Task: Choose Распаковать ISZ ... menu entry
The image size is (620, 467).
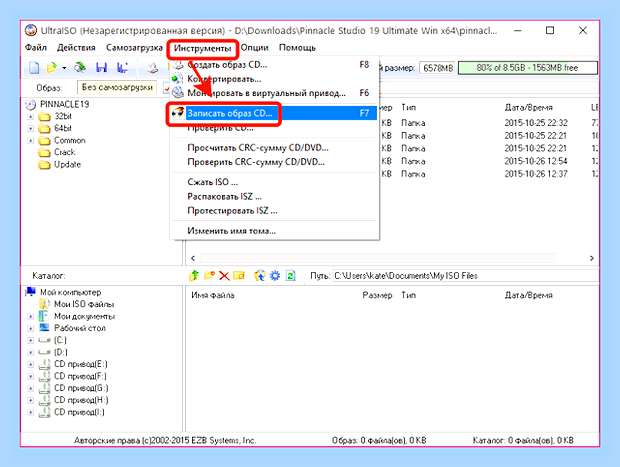Action: 274,197
